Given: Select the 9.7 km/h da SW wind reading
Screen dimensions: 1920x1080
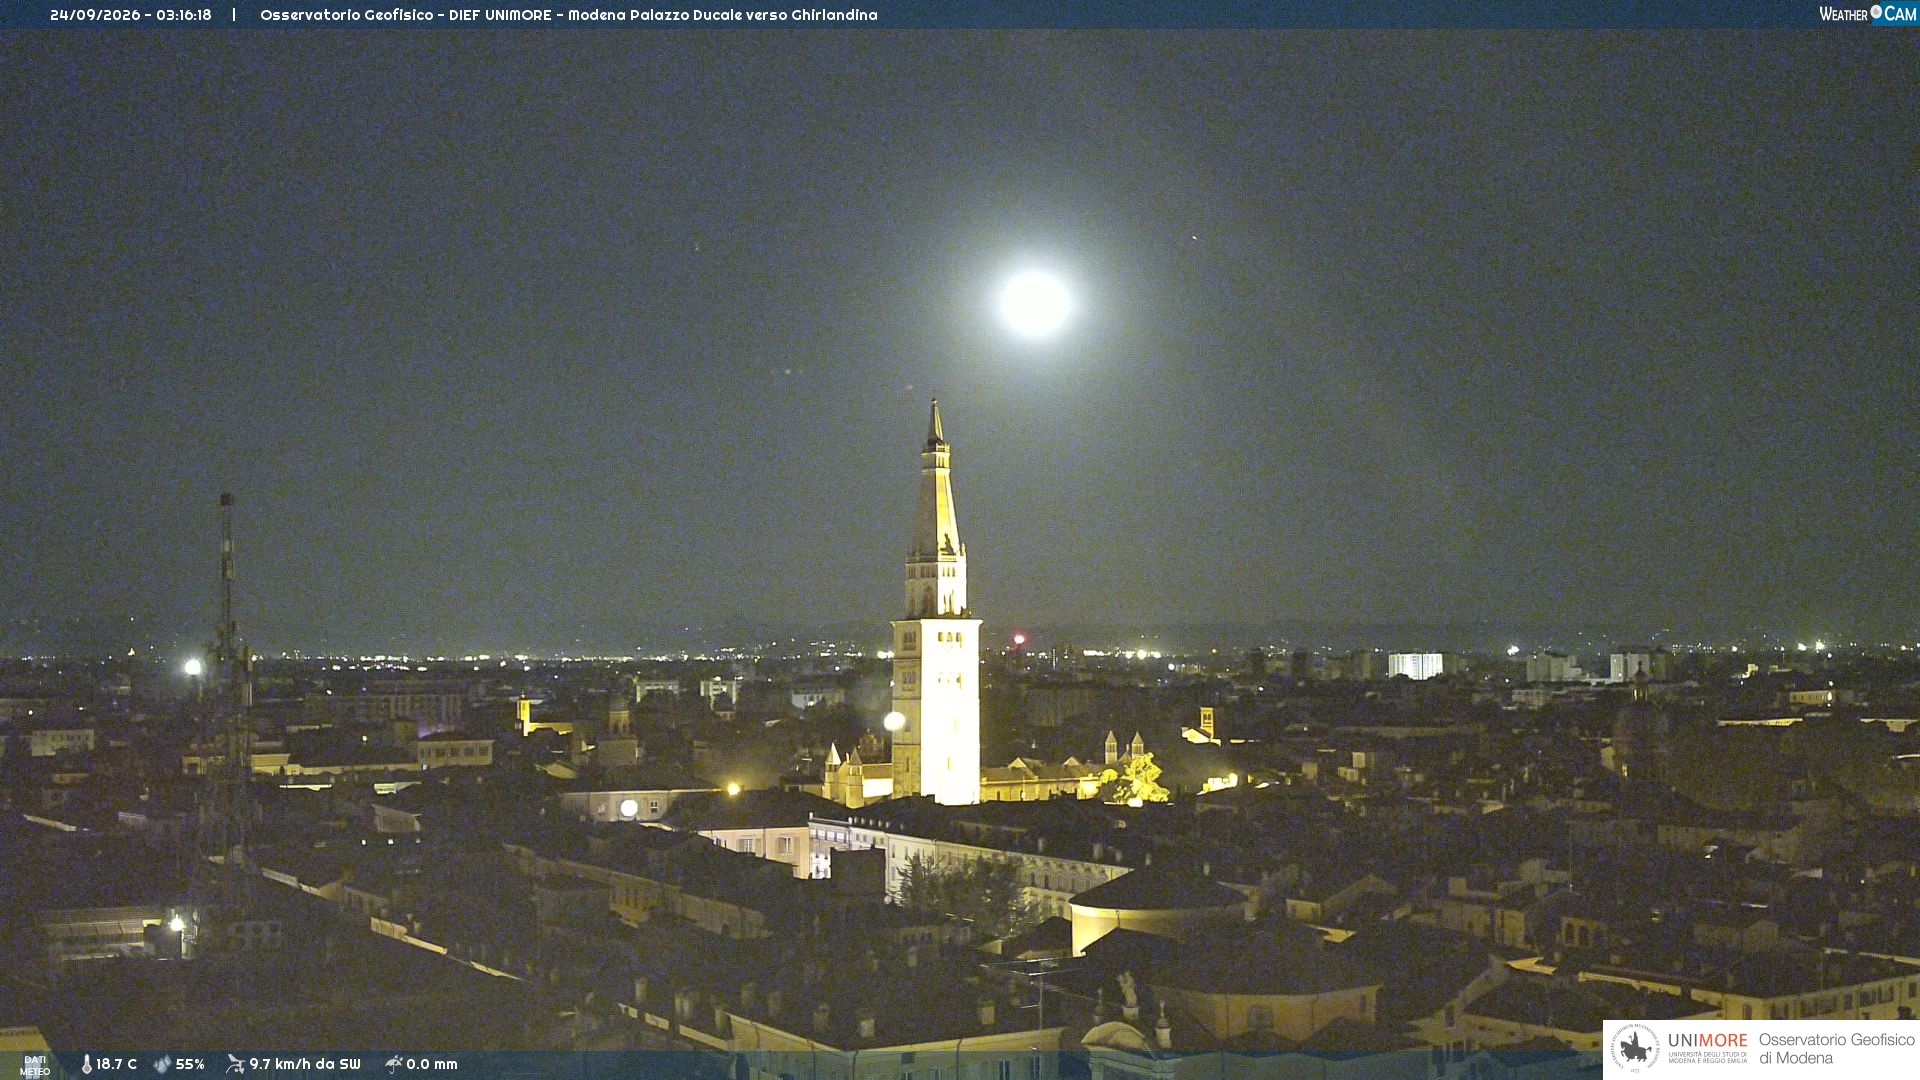Looking at the screenshot, I should (305, 1064).
